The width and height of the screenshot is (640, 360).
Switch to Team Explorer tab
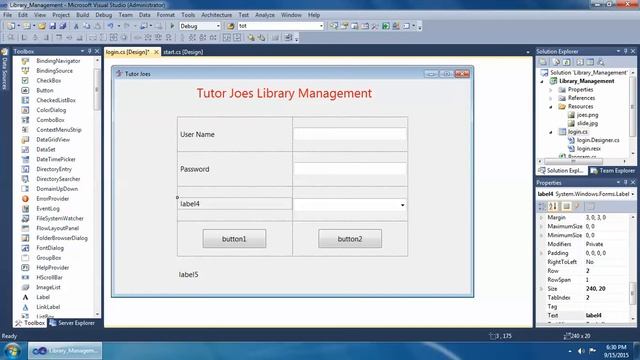(x=613, y=171)
